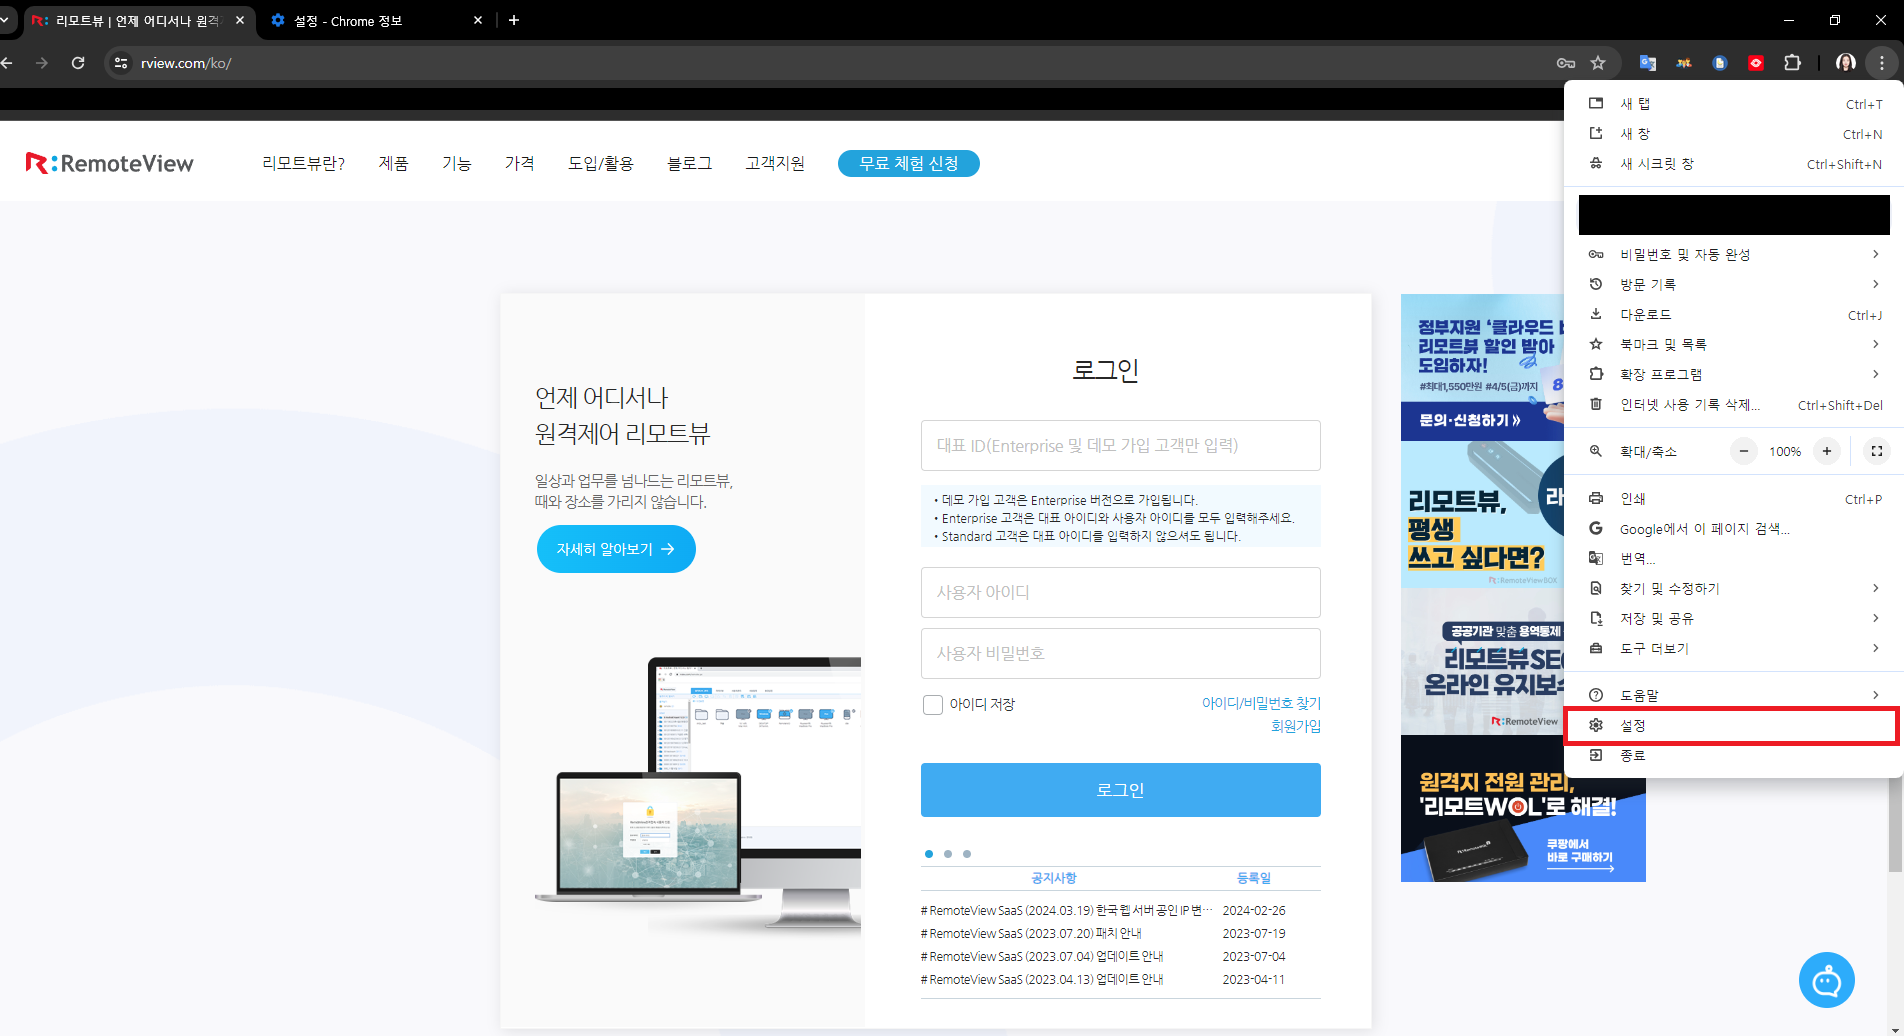Image resolution: width=1904 pixels, height=1036 pixels.
Task: Expand the 확장 프로그램 submenu
Action: tap(1734, 374)
